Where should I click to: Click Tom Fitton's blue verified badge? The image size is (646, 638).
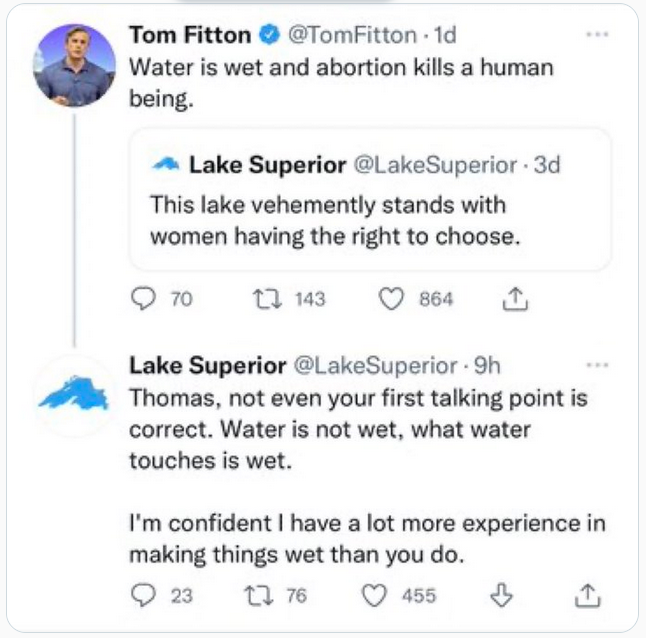click(268, 35)
